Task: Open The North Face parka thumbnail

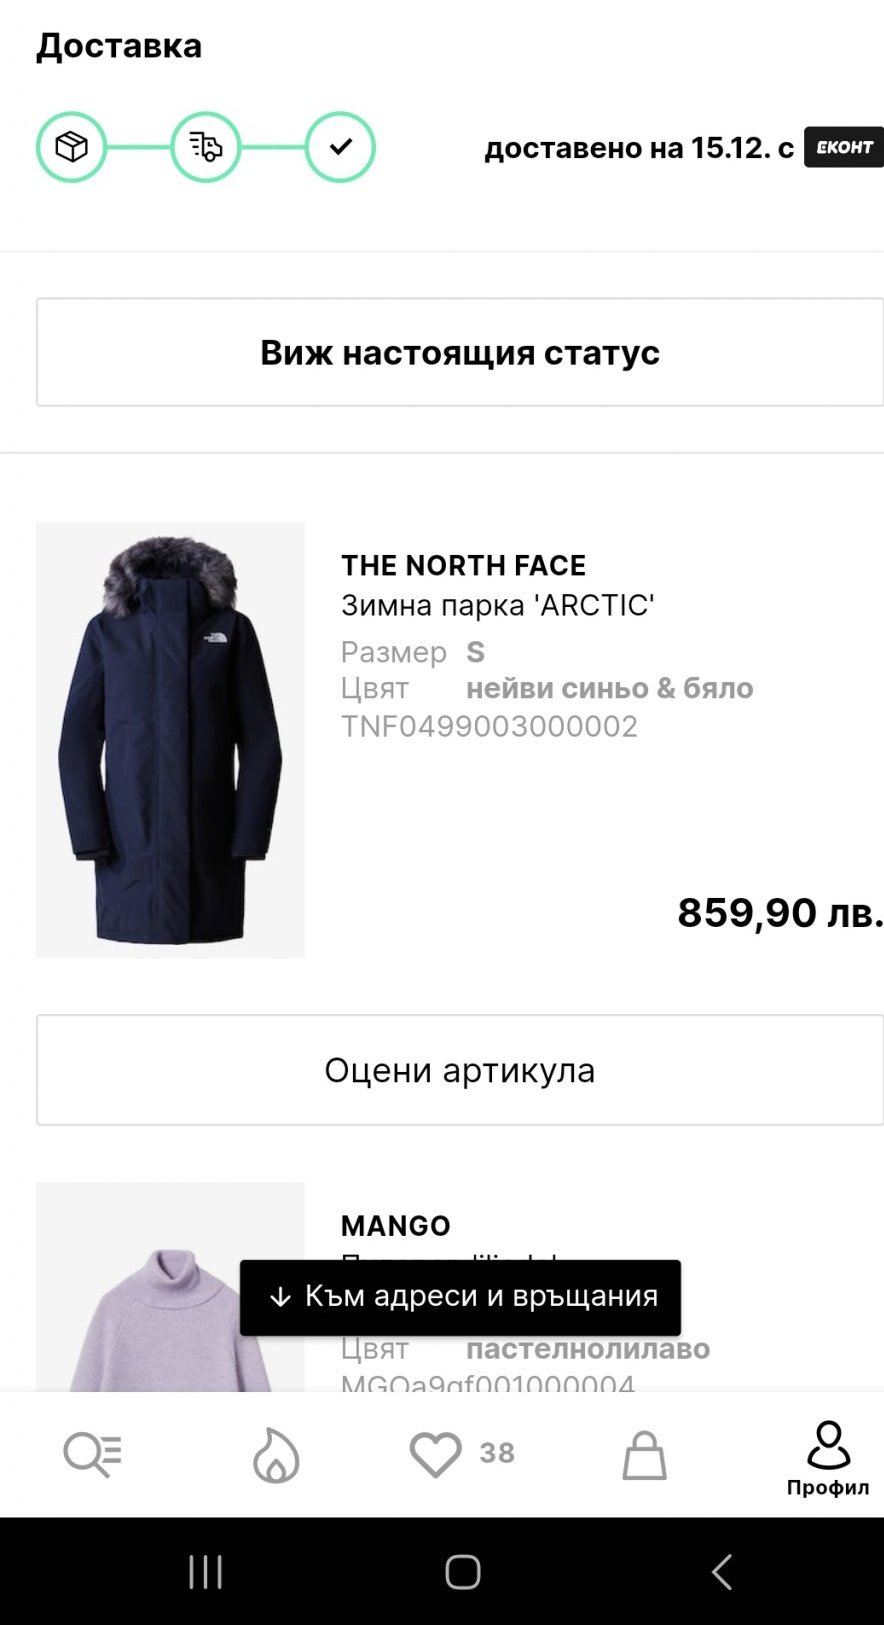Action: point(170,739)
